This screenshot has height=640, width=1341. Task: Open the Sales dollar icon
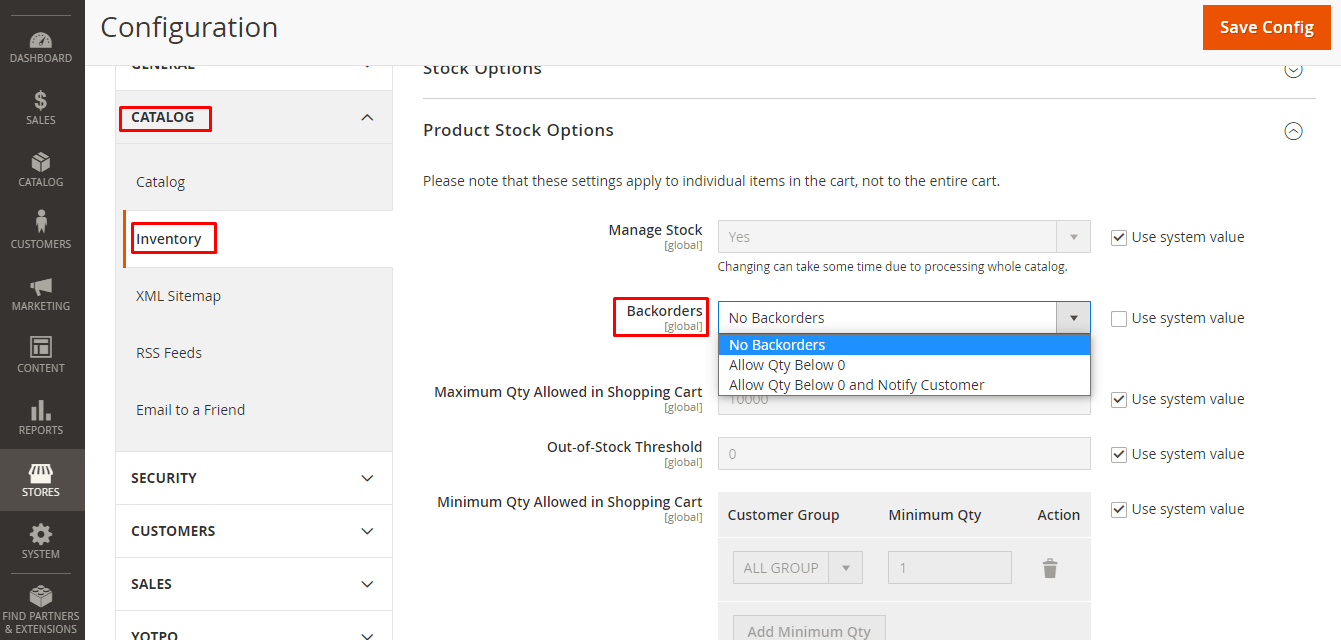41,100
